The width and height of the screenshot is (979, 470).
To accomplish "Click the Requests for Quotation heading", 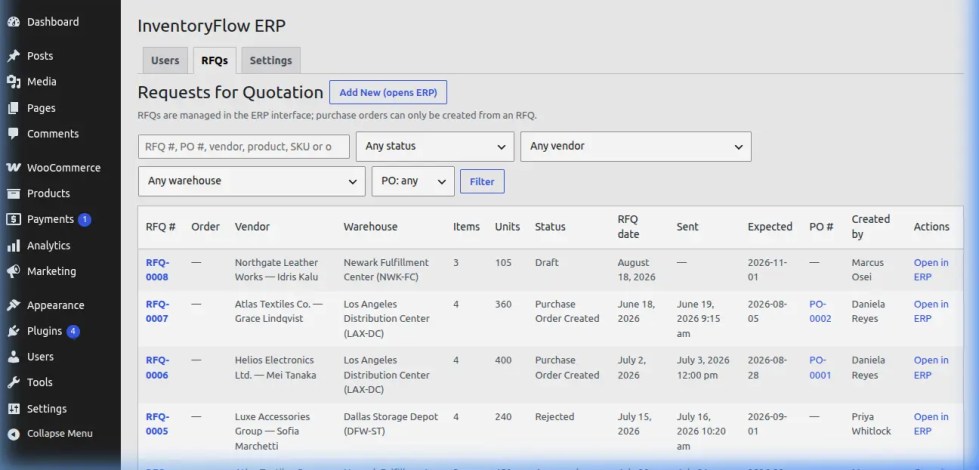I will [x=230, y=92].
